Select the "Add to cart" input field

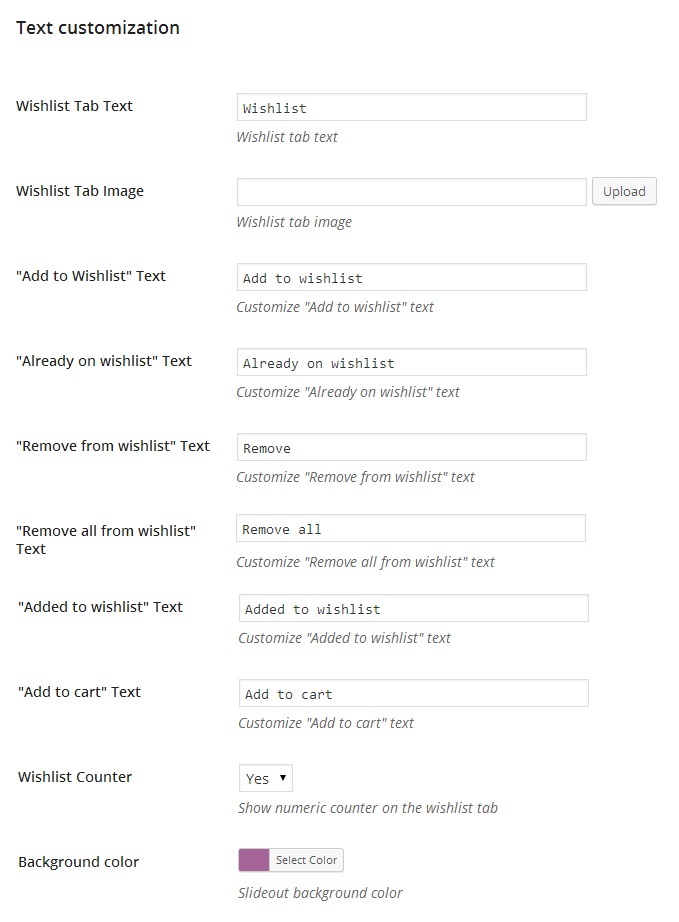click(x=413, y=694)
